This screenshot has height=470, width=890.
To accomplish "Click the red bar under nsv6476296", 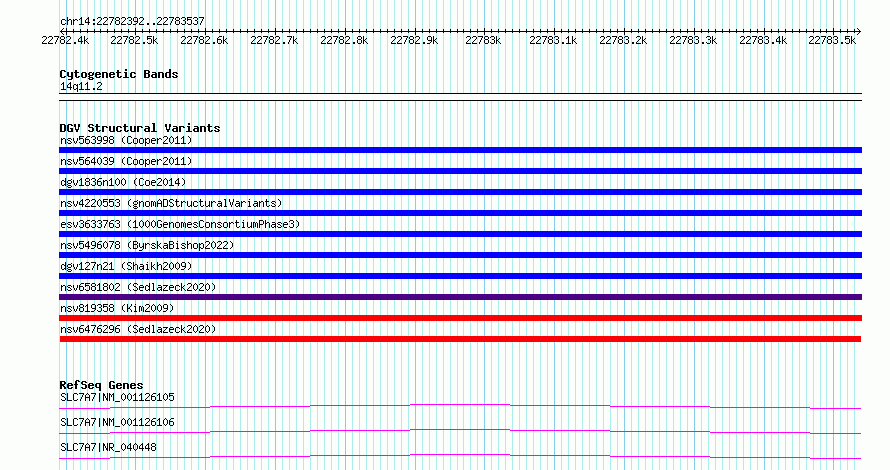I will [x=460, y=339].
